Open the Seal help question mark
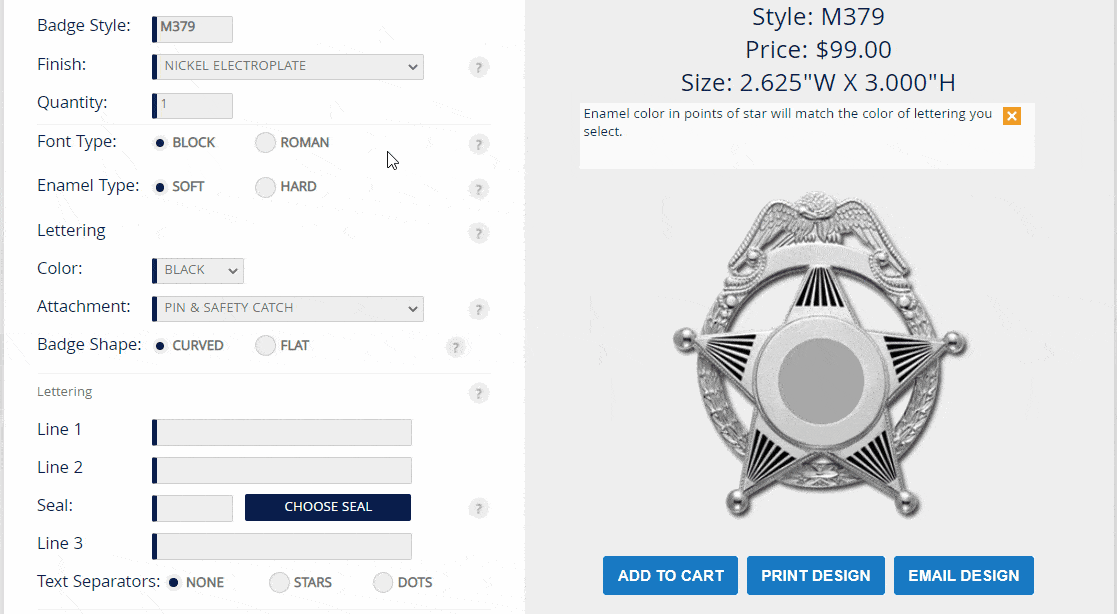 [479, 509]
